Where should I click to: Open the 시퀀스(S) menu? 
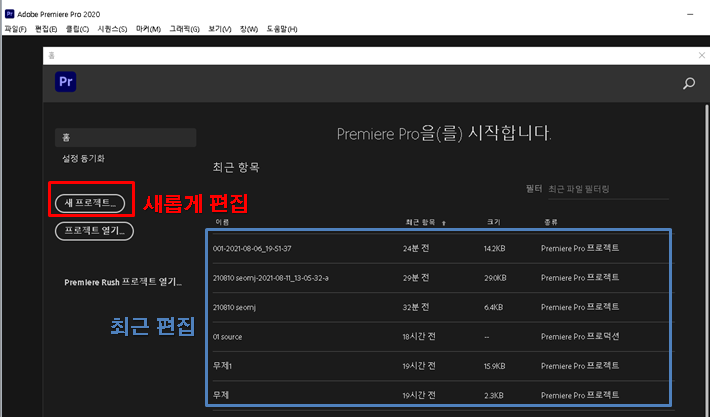tap(112, 29)
